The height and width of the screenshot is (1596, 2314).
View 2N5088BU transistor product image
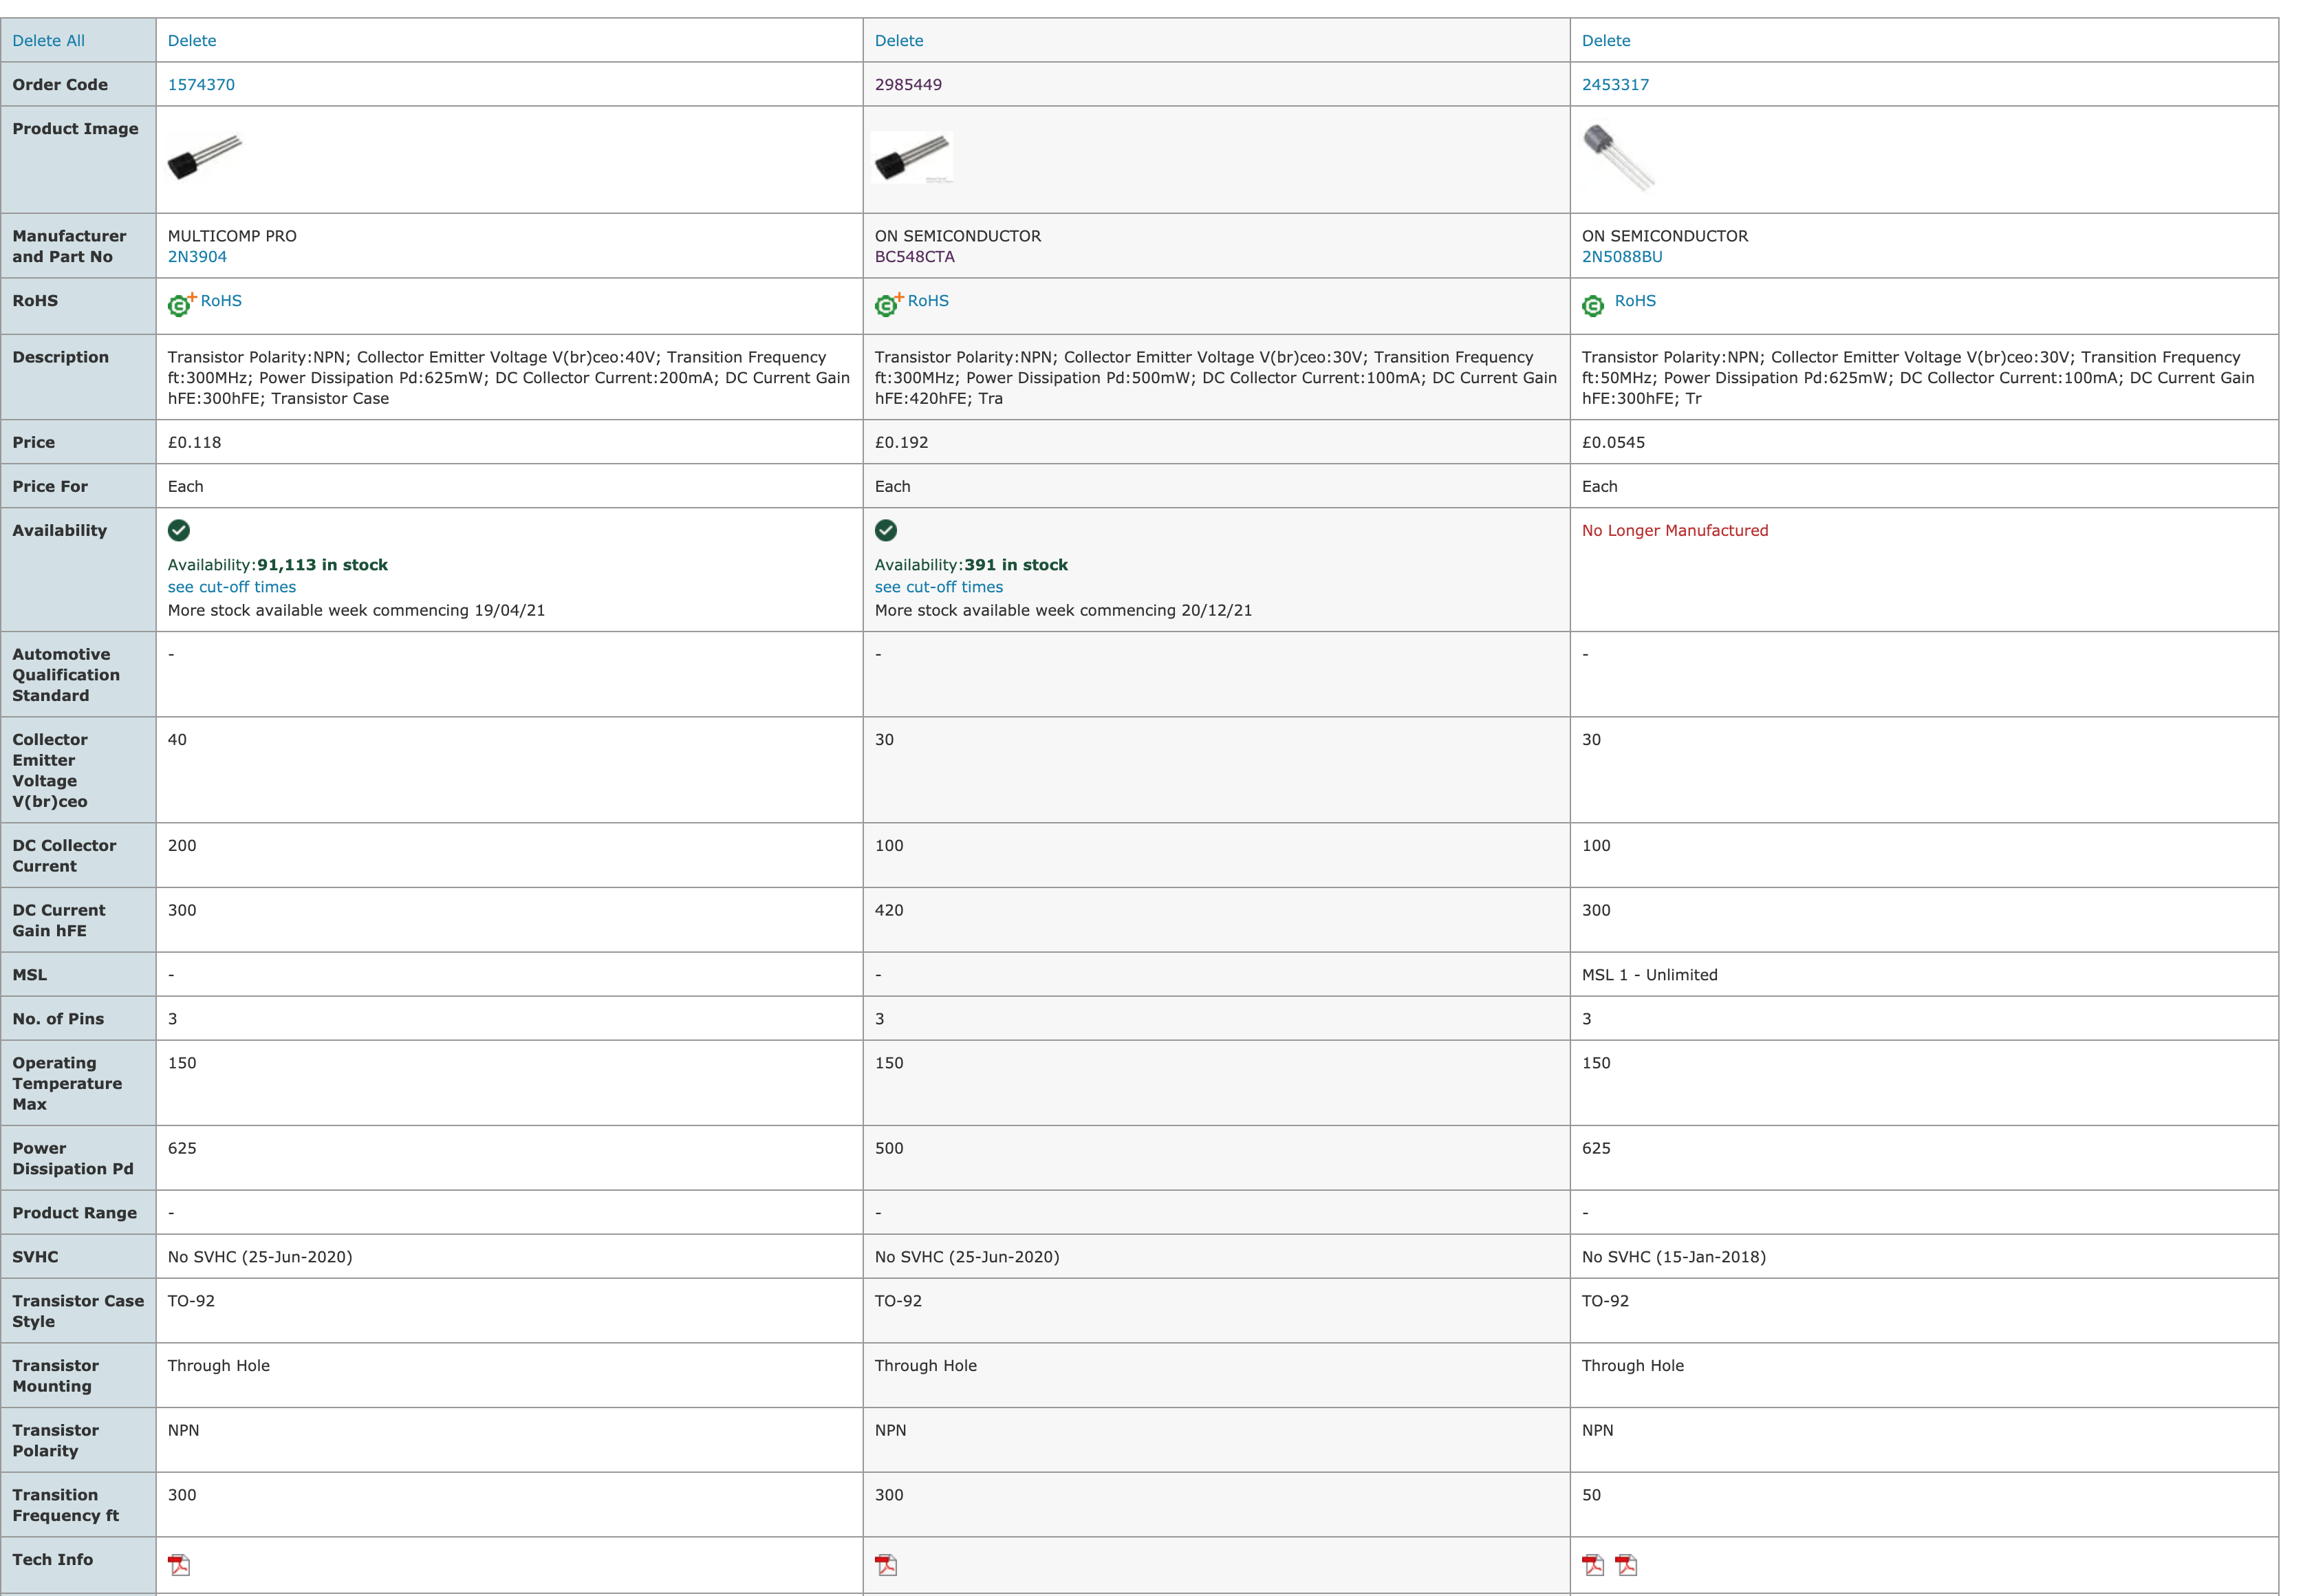point(1619,157)
